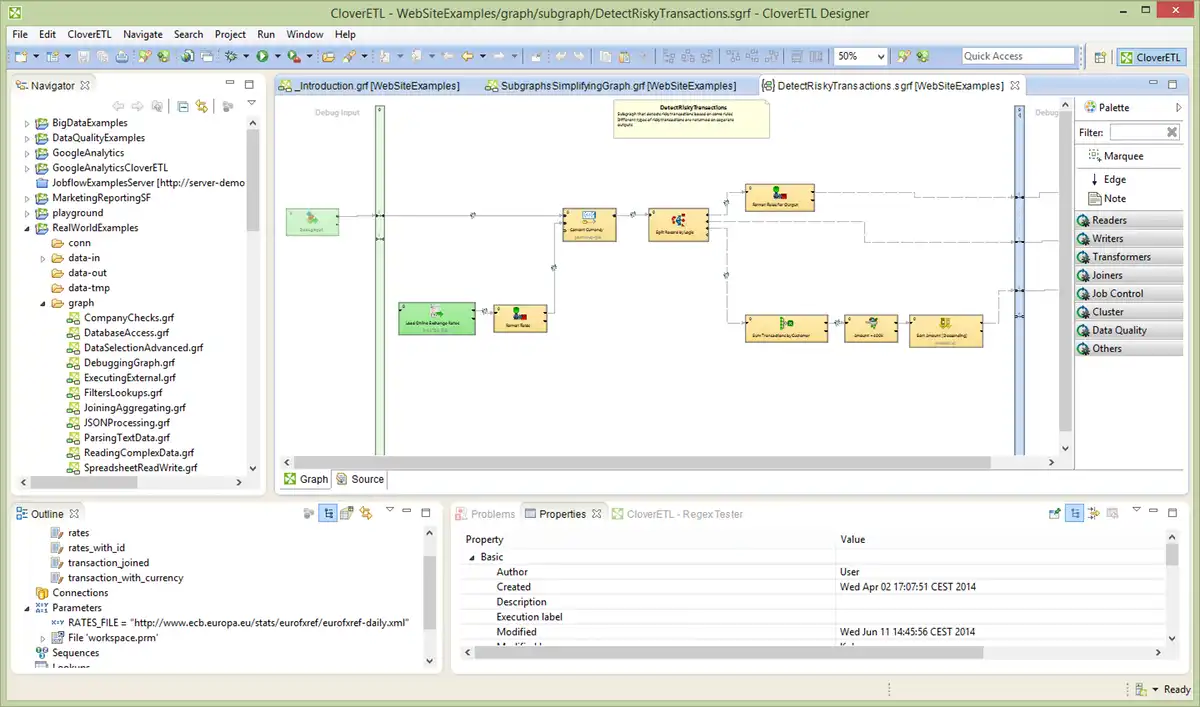The width and height of the screenshot is (1200, 707).
Task: Collapse the Parameters node in Outline
Action: pos(28,607)
